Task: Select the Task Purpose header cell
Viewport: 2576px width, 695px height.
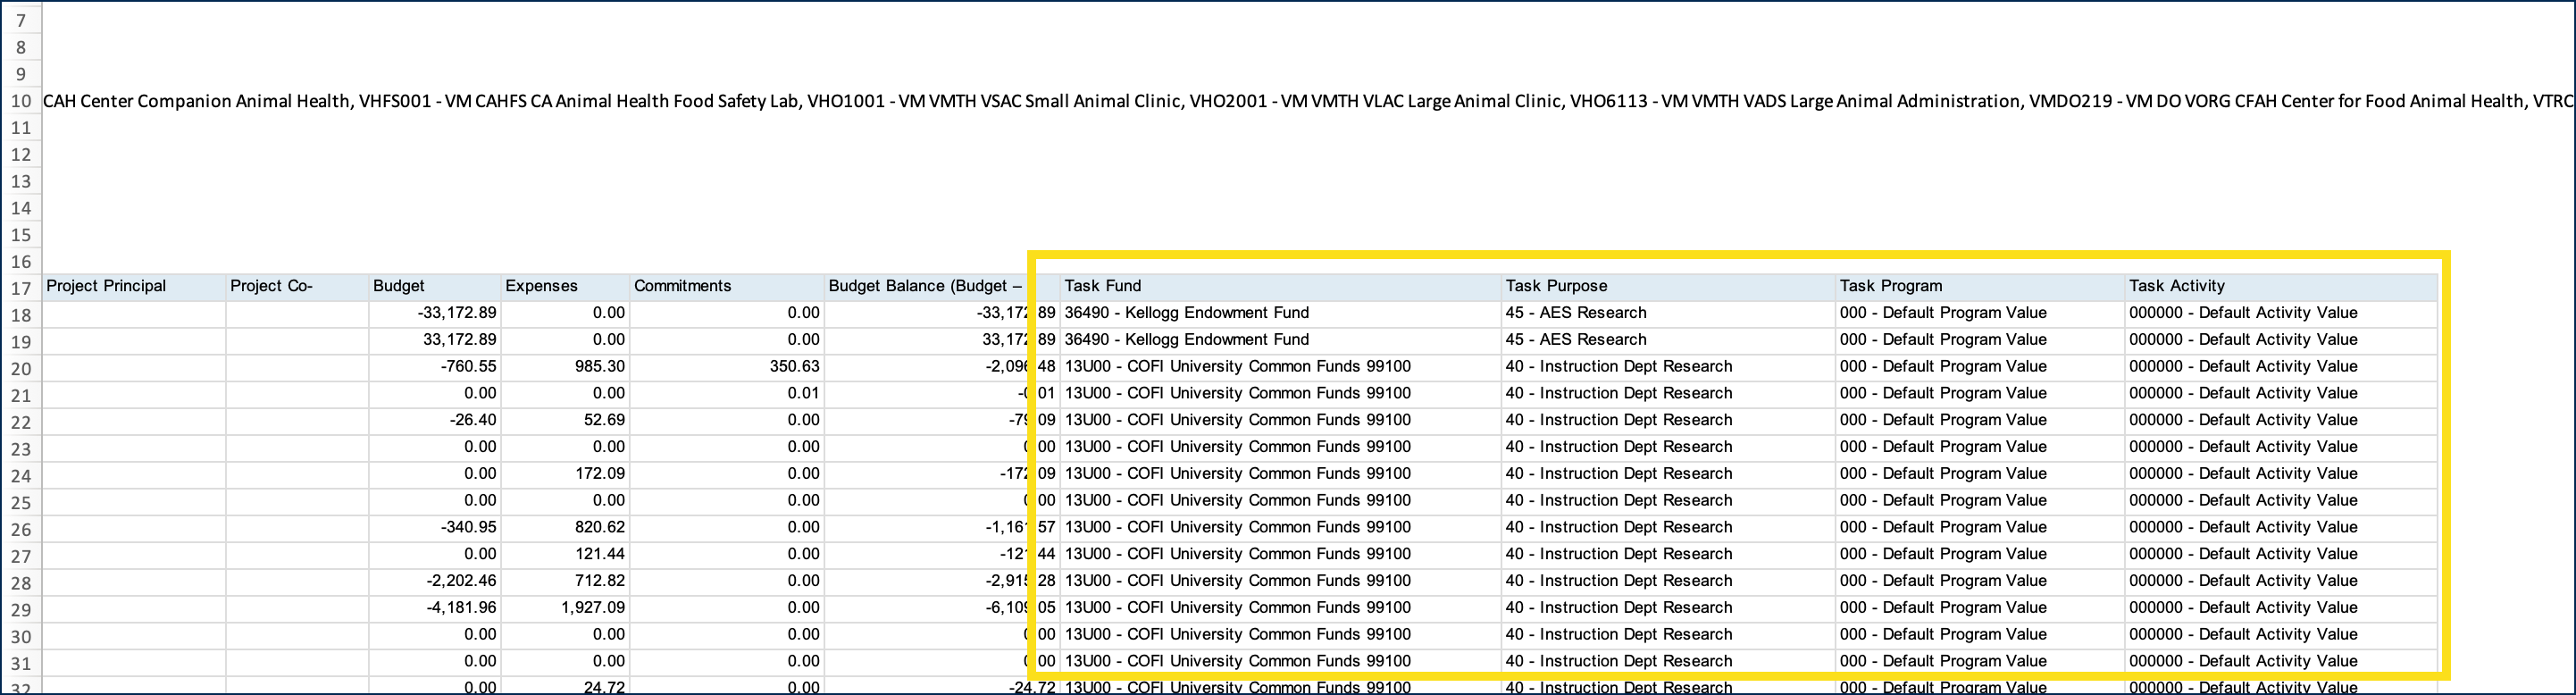Action: tap(1667, 286)
